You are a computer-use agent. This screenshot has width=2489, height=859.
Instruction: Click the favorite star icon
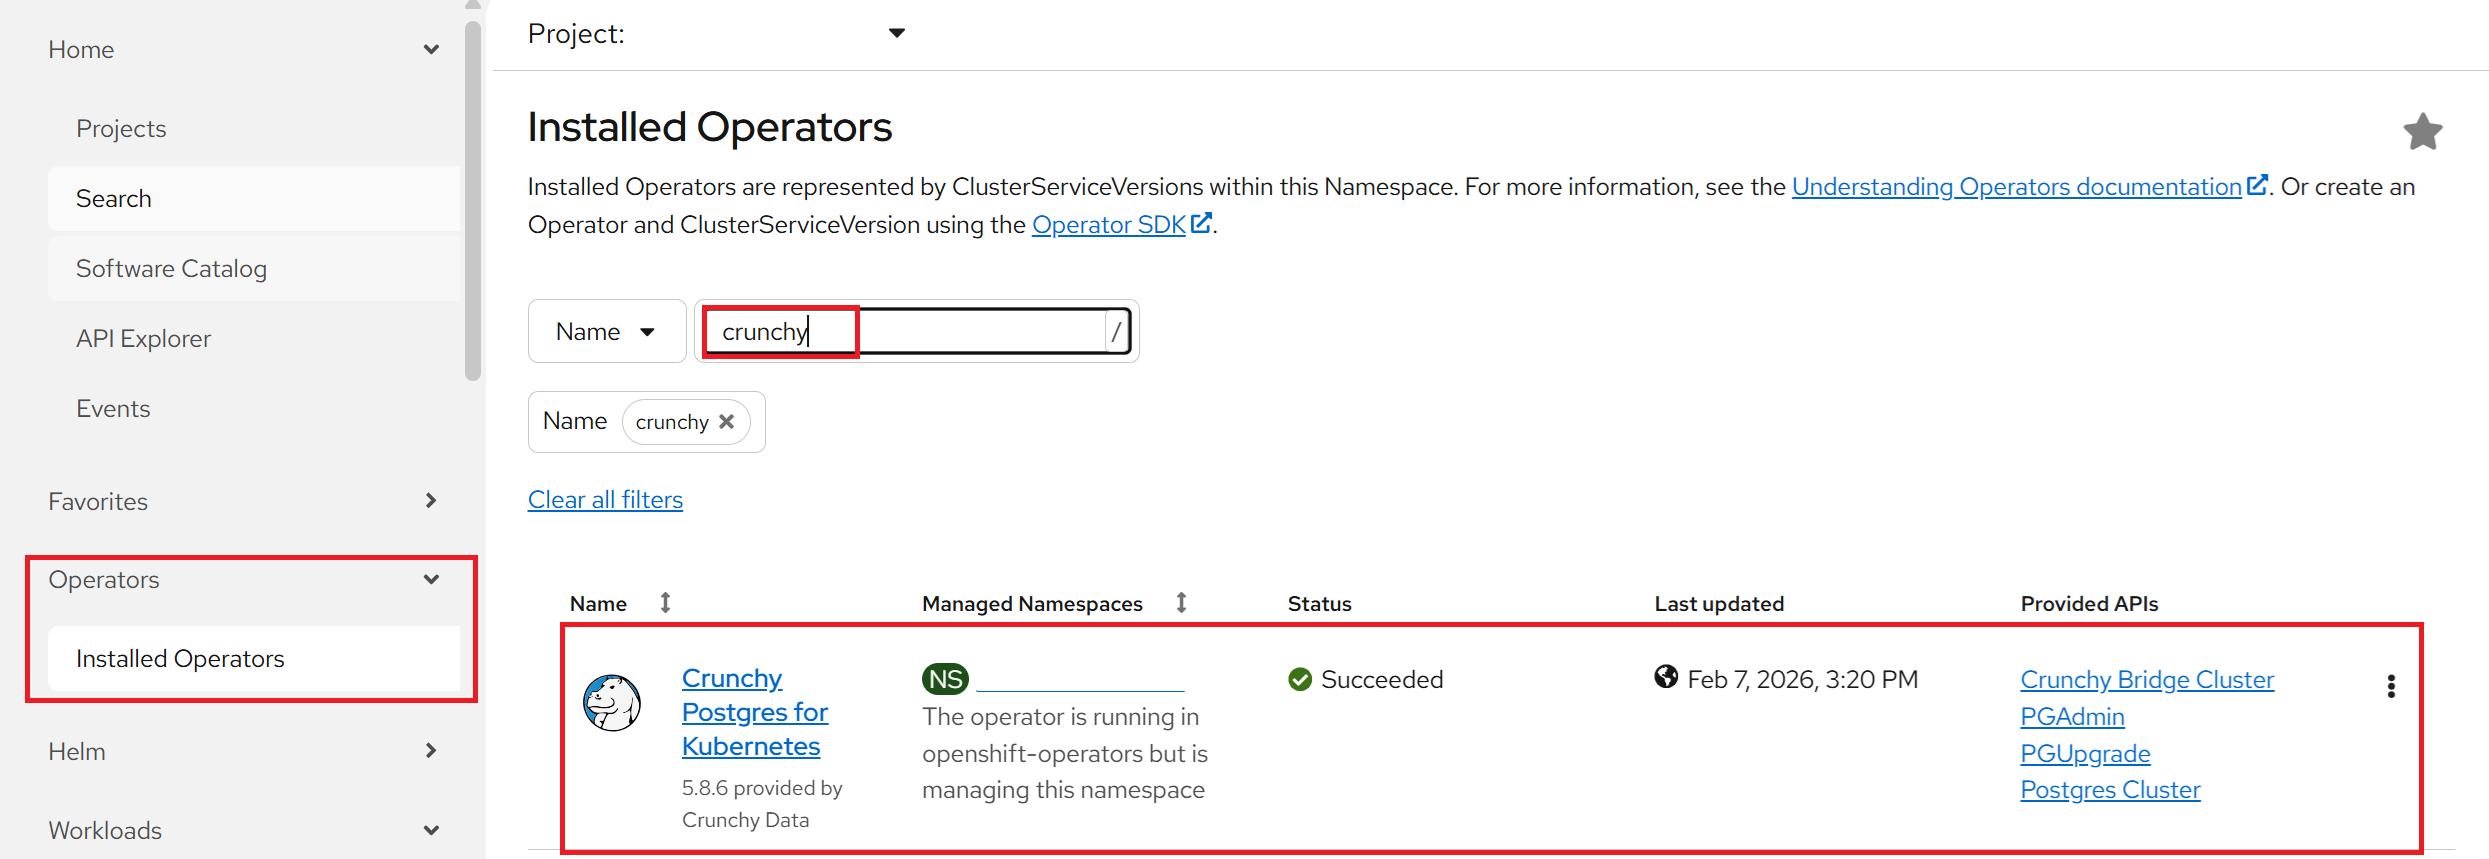(2422, 132)
